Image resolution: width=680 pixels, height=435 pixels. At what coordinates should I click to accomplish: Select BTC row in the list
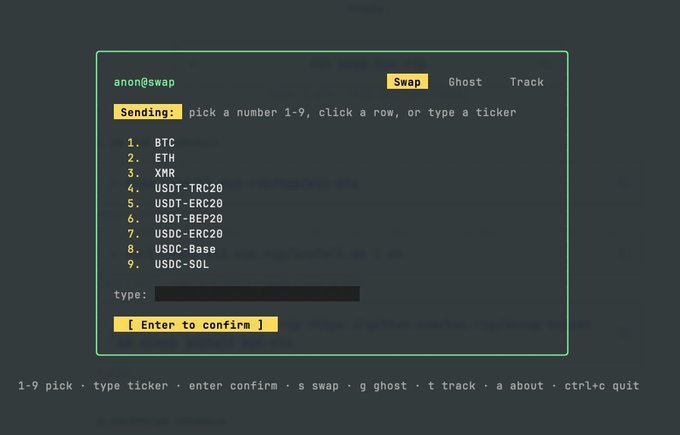click(x=151, y=143)
